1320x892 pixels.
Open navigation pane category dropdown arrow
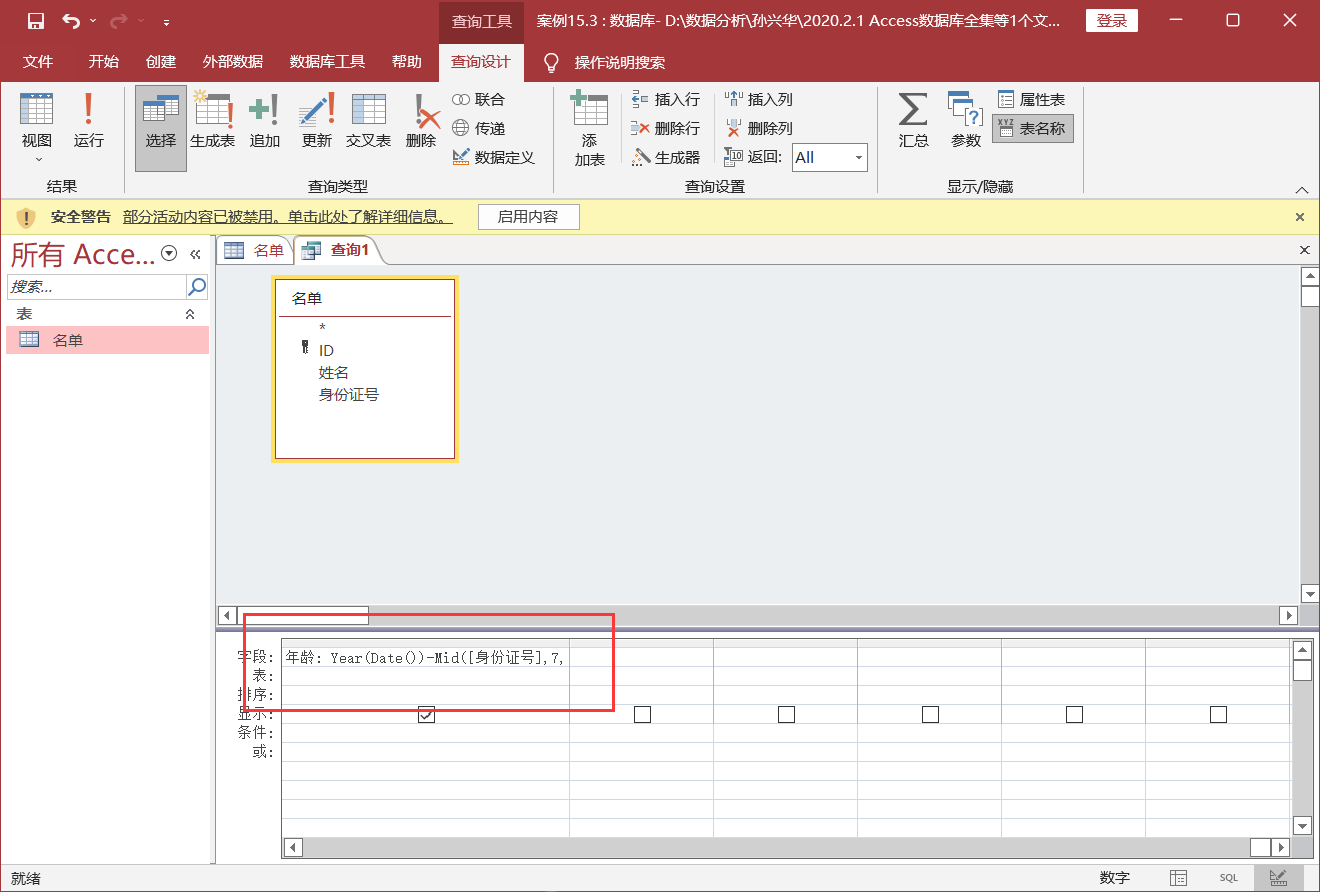tap(169, 254)
